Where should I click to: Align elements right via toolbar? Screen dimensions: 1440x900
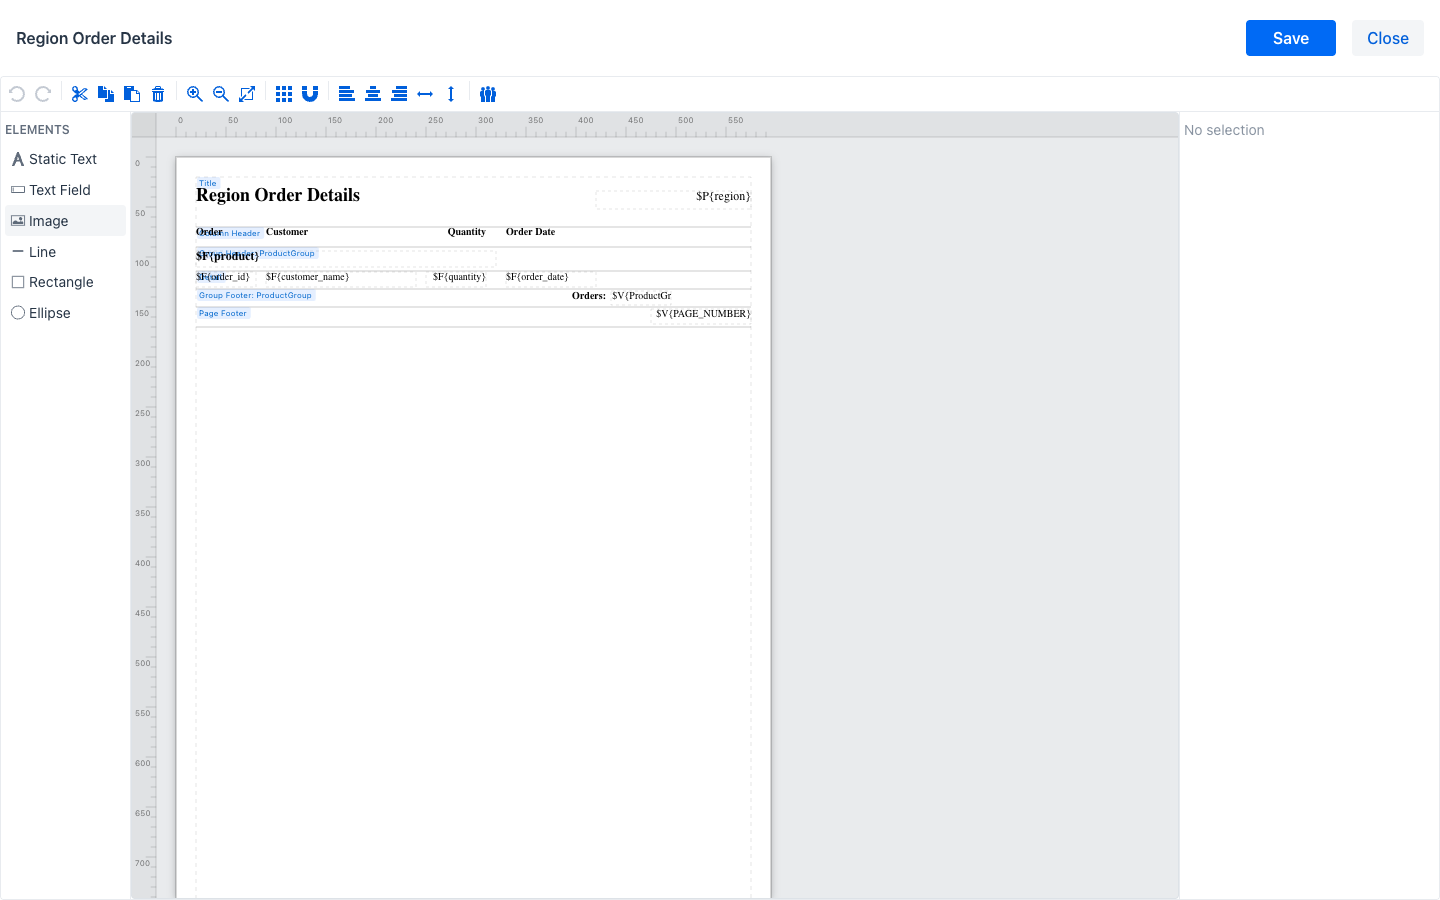(x=399, y=94)
